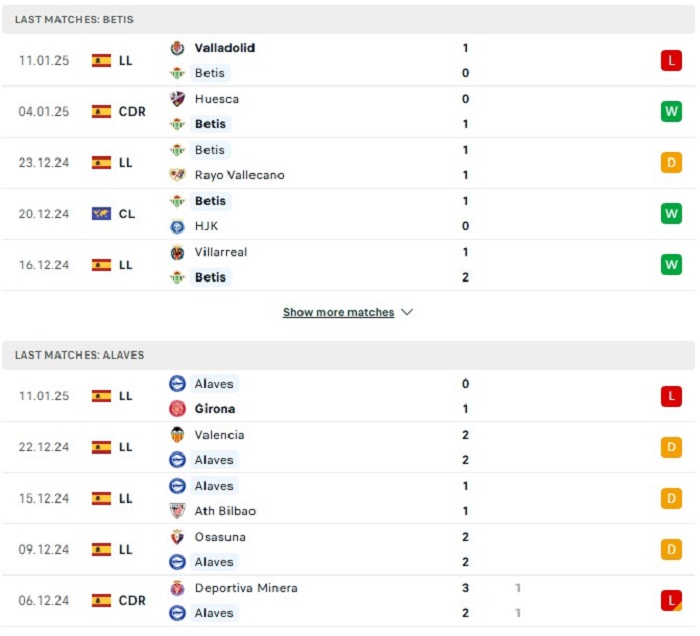Open the green W badge for Huesca match

coord(671,111)
